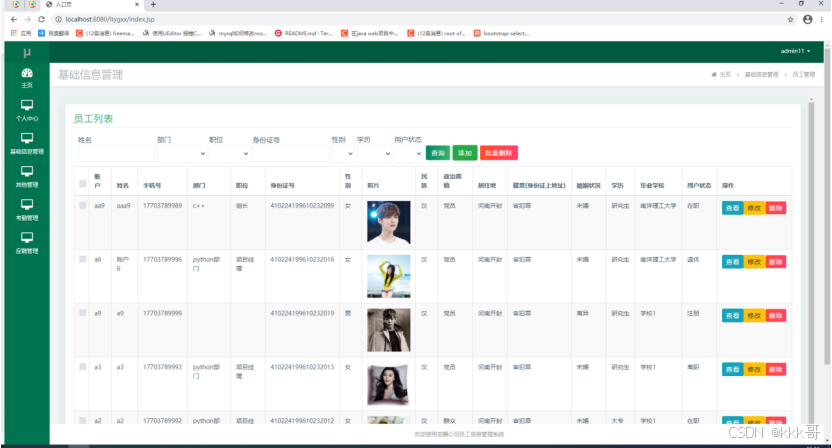Screen dimensions: 832x448
Task: Open Chrome three-dot menu
Action: 822,19
